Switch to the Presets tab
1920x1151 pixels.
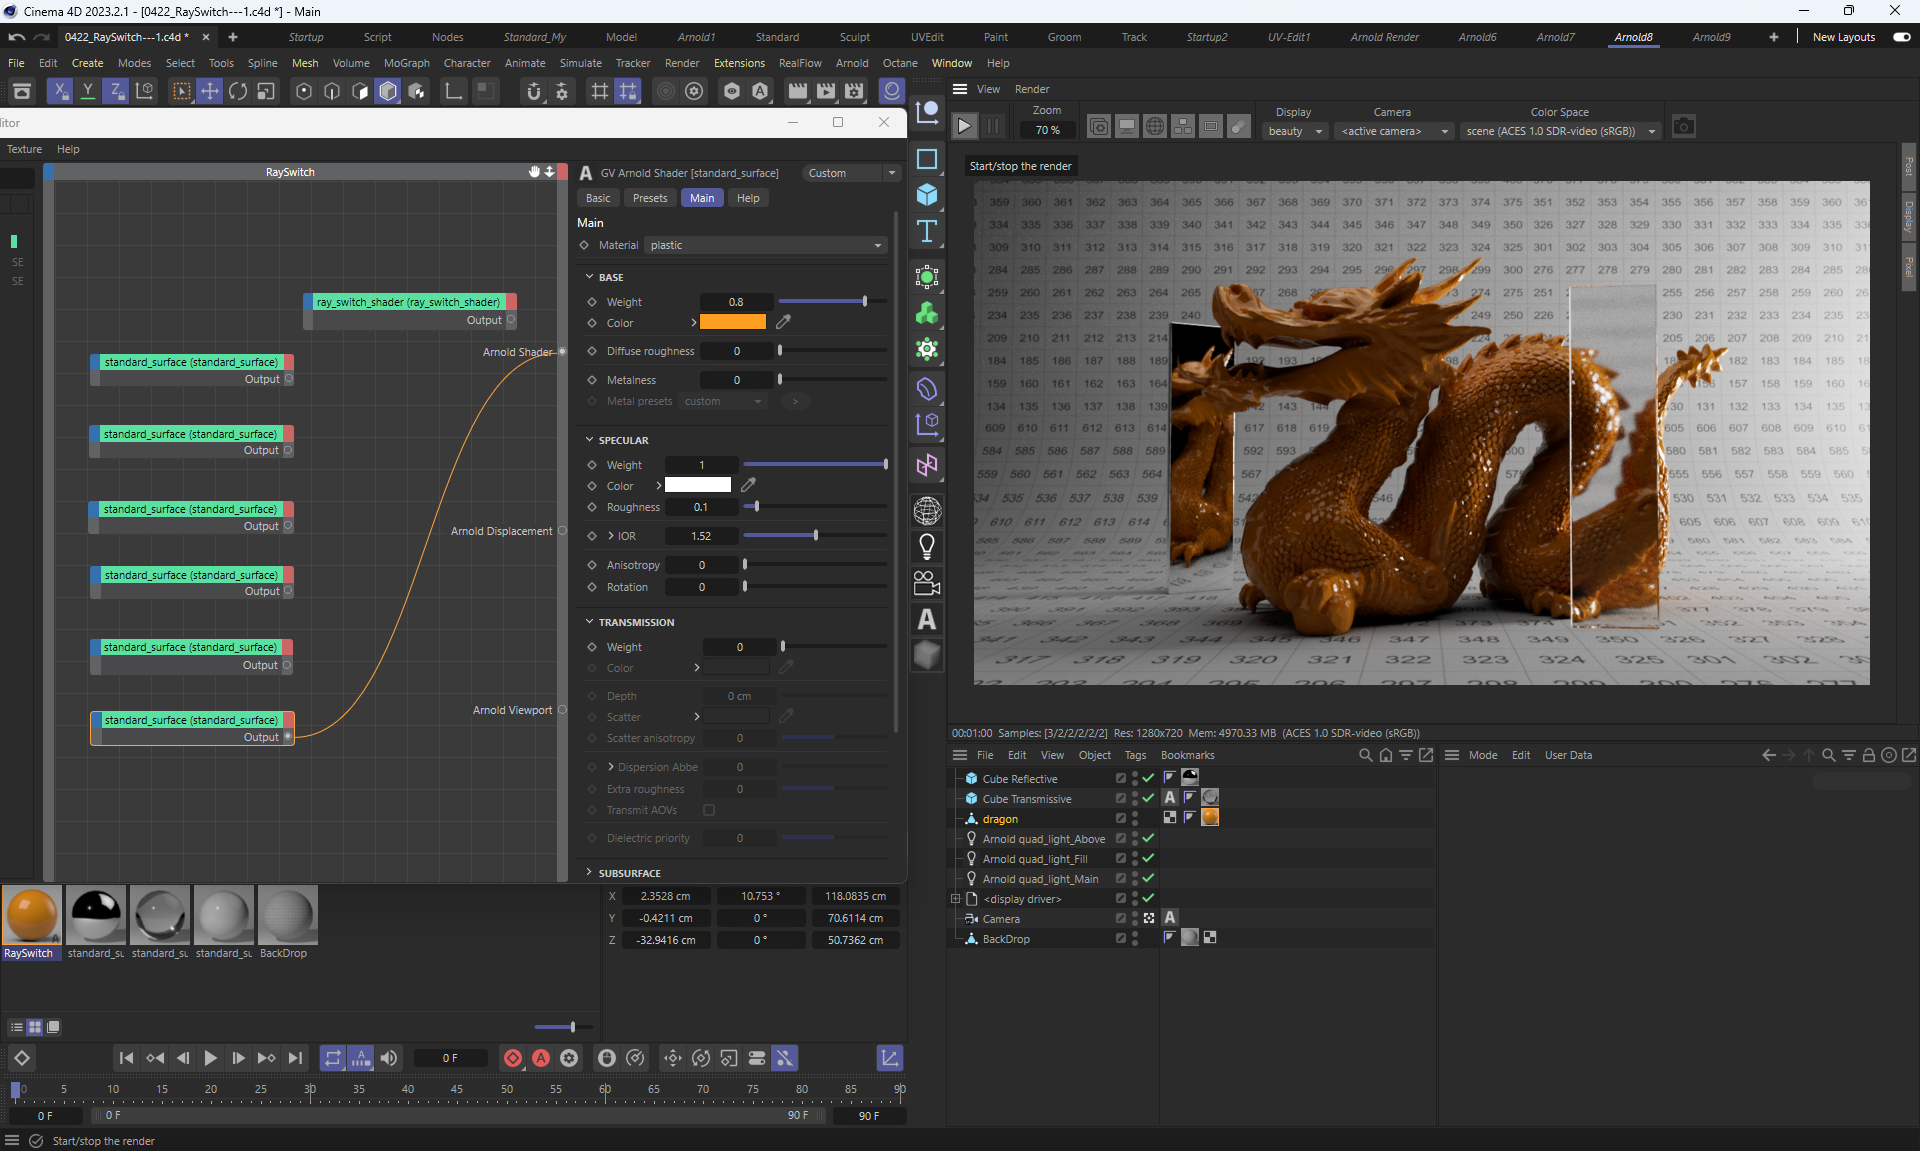(649, 198)
